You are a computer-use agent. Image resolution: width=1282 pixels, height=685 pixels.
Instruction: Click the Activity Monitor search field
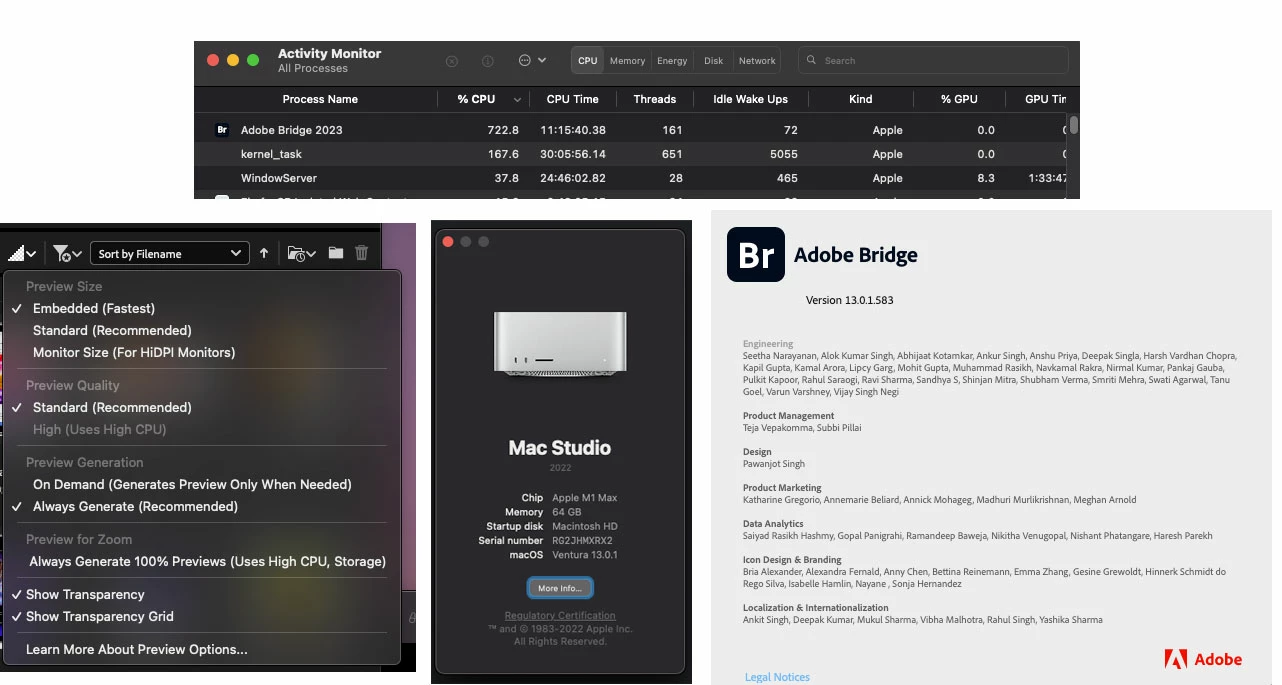tap(933, 61)
